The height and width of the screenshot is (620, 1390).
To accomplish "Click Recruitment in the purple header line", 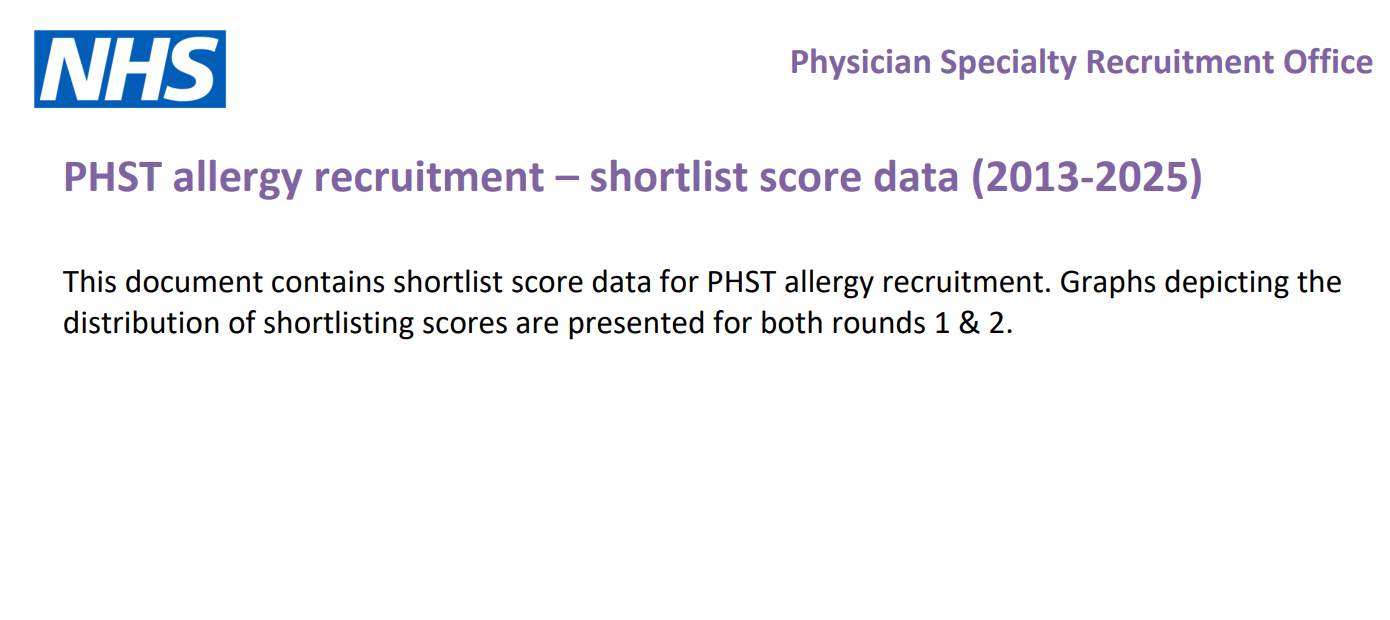I will (x=1180, y=62).
